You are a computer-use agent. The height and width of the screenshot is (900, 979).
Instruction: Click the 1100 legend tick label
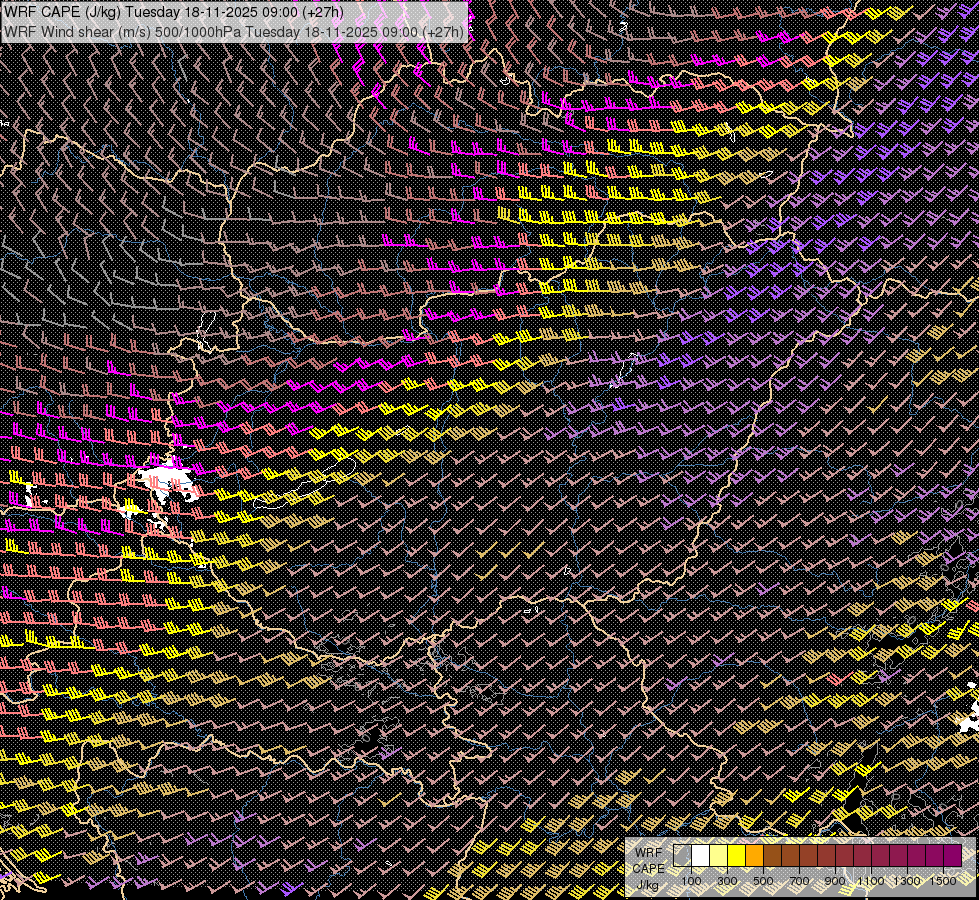tap(871, 881)
